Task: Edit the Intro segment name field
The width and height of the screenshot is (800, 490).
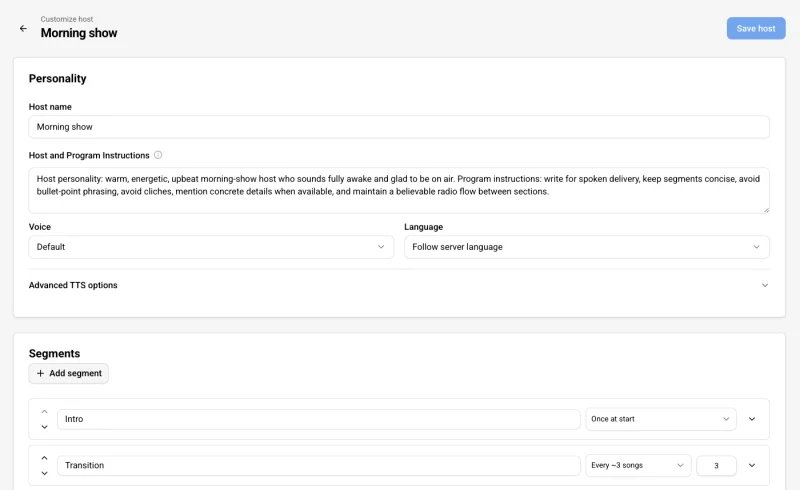Action: (x=319, y=419)
